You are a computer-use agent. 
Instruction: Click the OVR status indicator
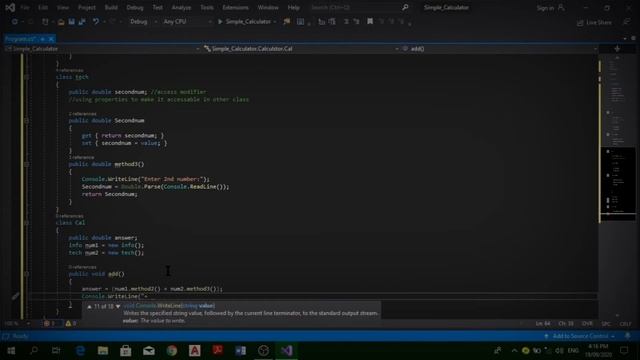click(587, 324)
